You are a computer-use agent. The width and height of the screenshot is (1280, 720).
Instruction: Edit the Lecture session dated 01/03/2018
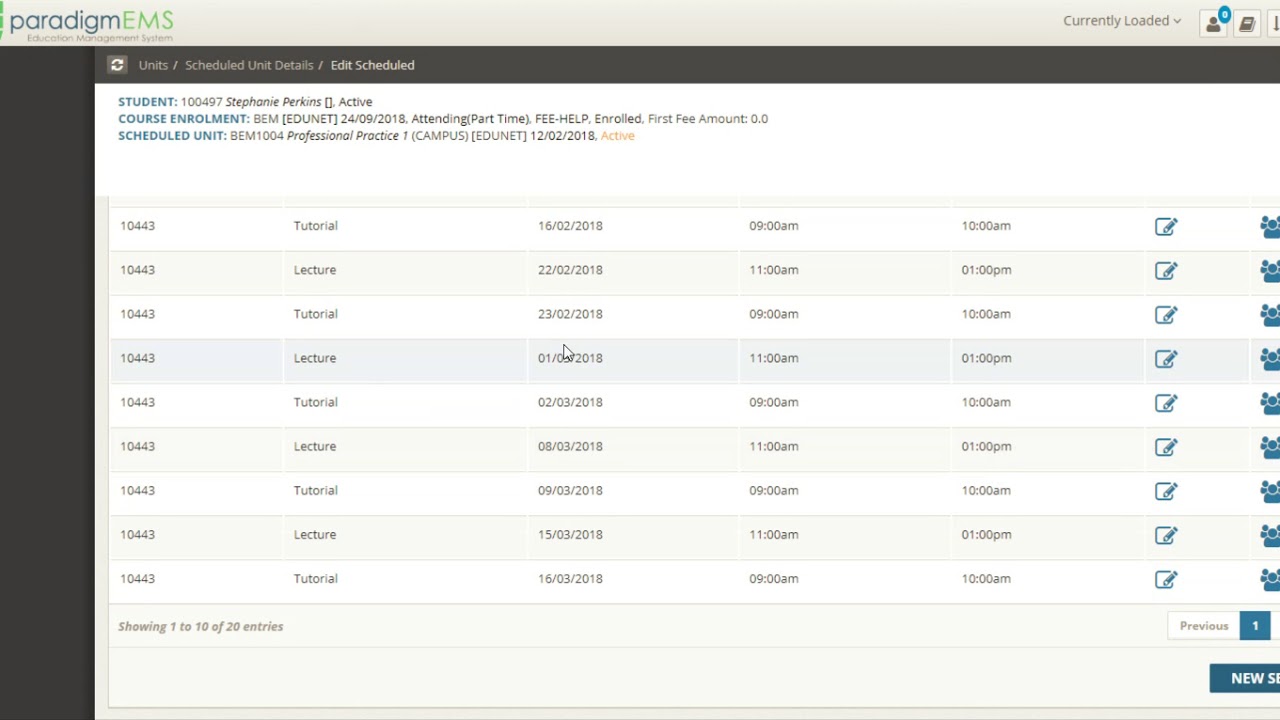1166,359
